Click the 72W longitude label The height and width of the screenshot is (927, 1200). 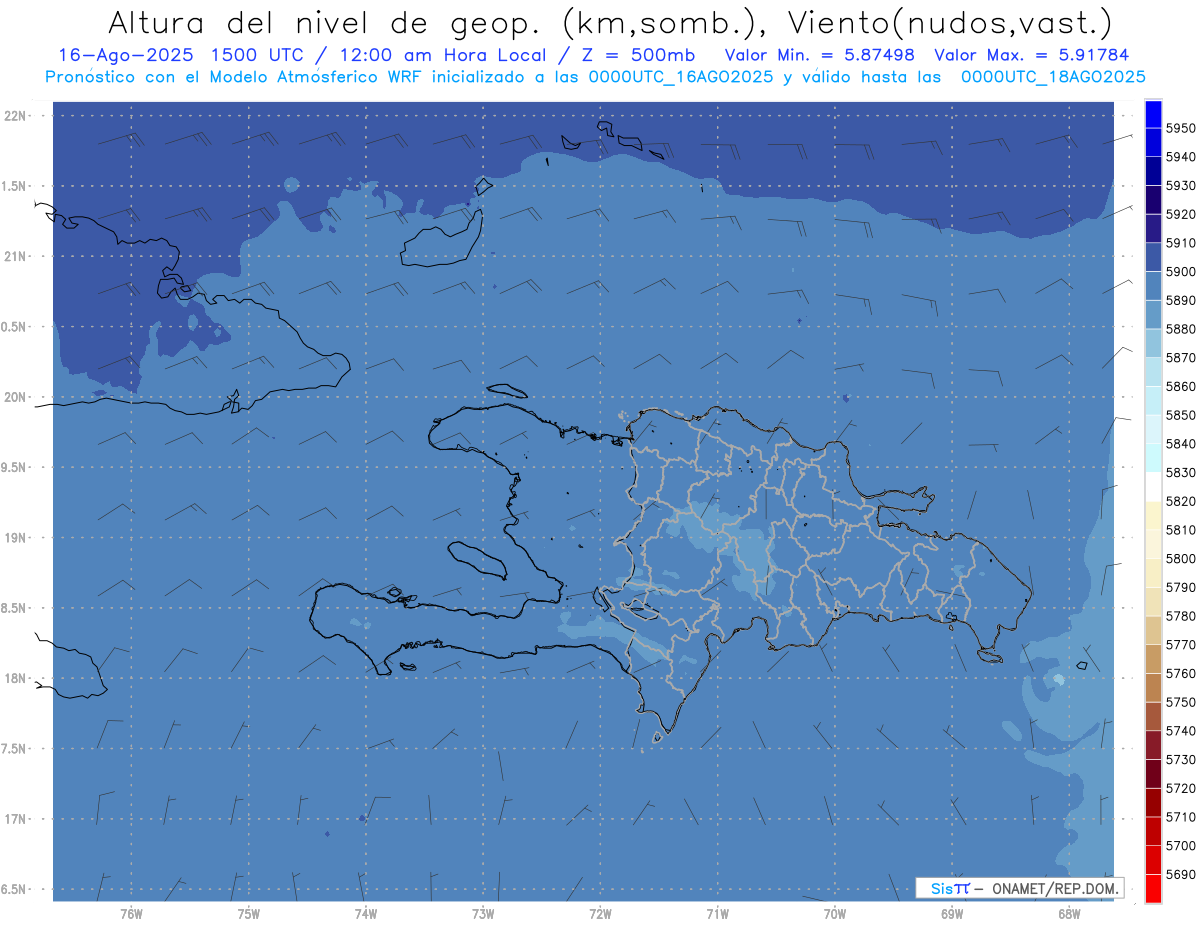tap(600, 914)
